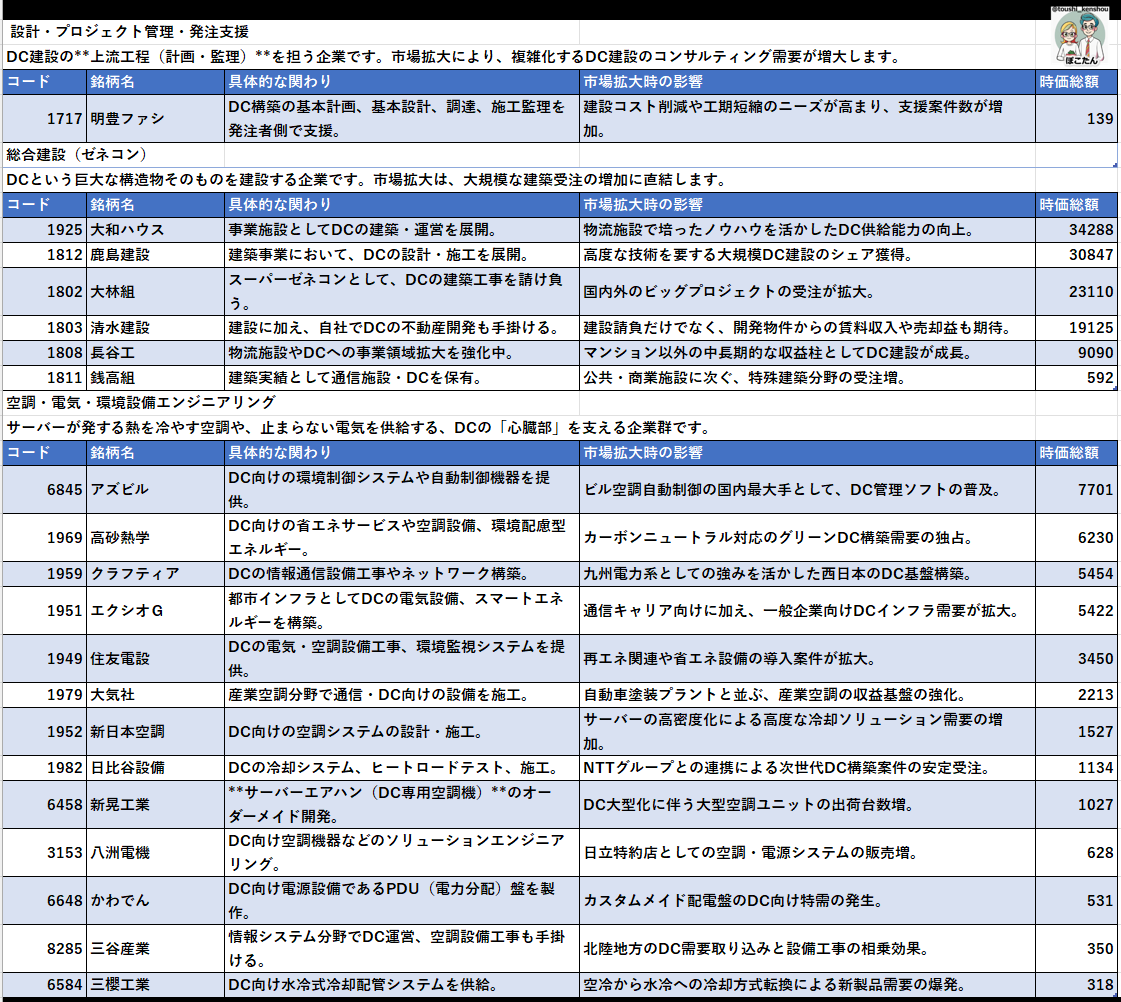Select the code cell 6458
This screenshot has width=1121, height=1002.
coord(44,805)
